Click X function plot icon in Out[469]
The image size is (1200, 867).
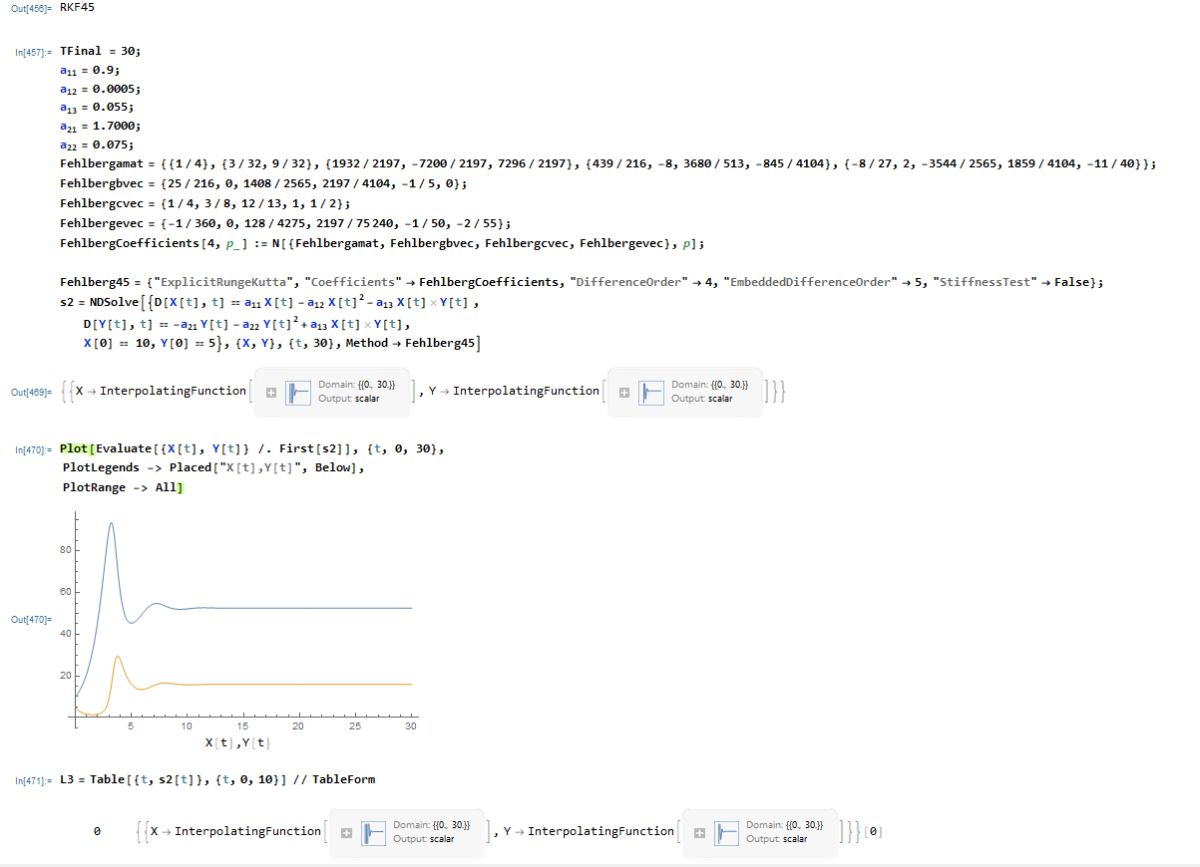tap(299, 393)
